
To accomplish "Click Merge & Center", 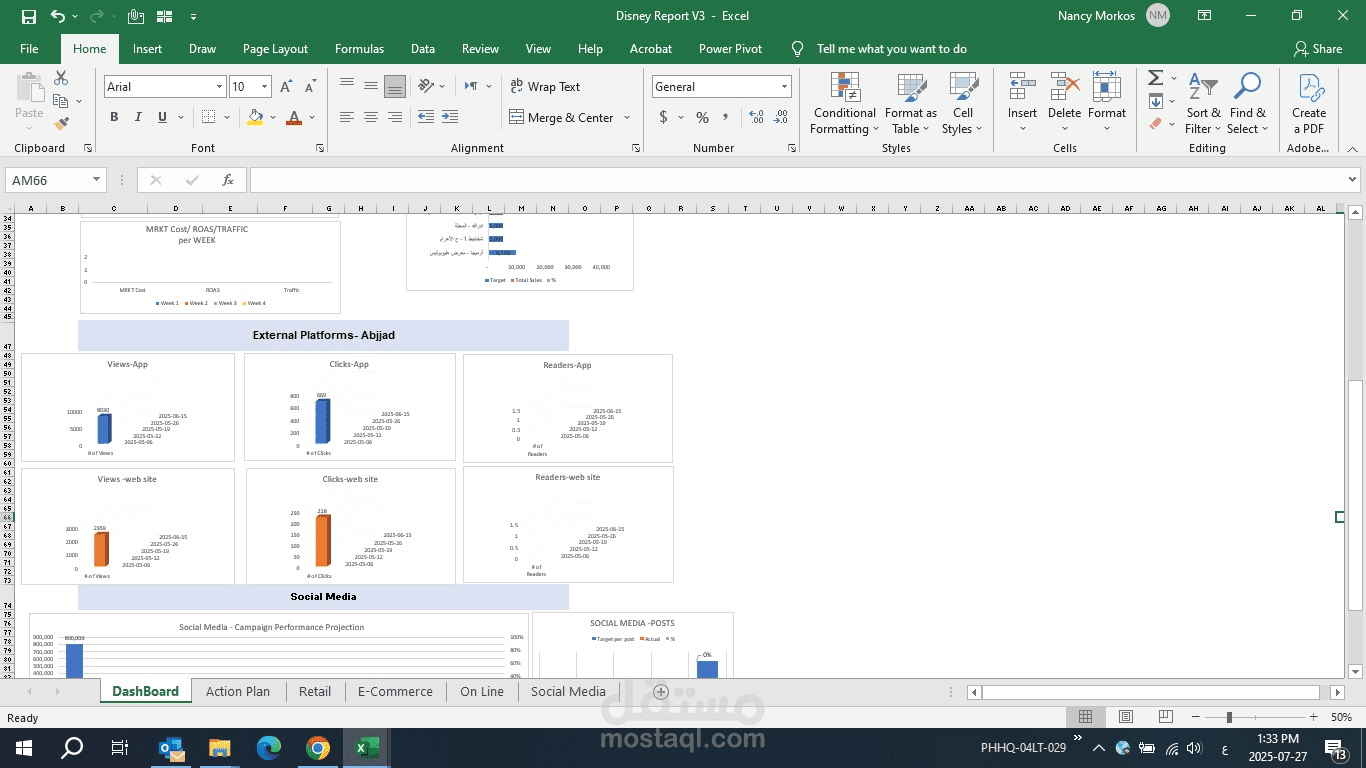I will 562,118.
